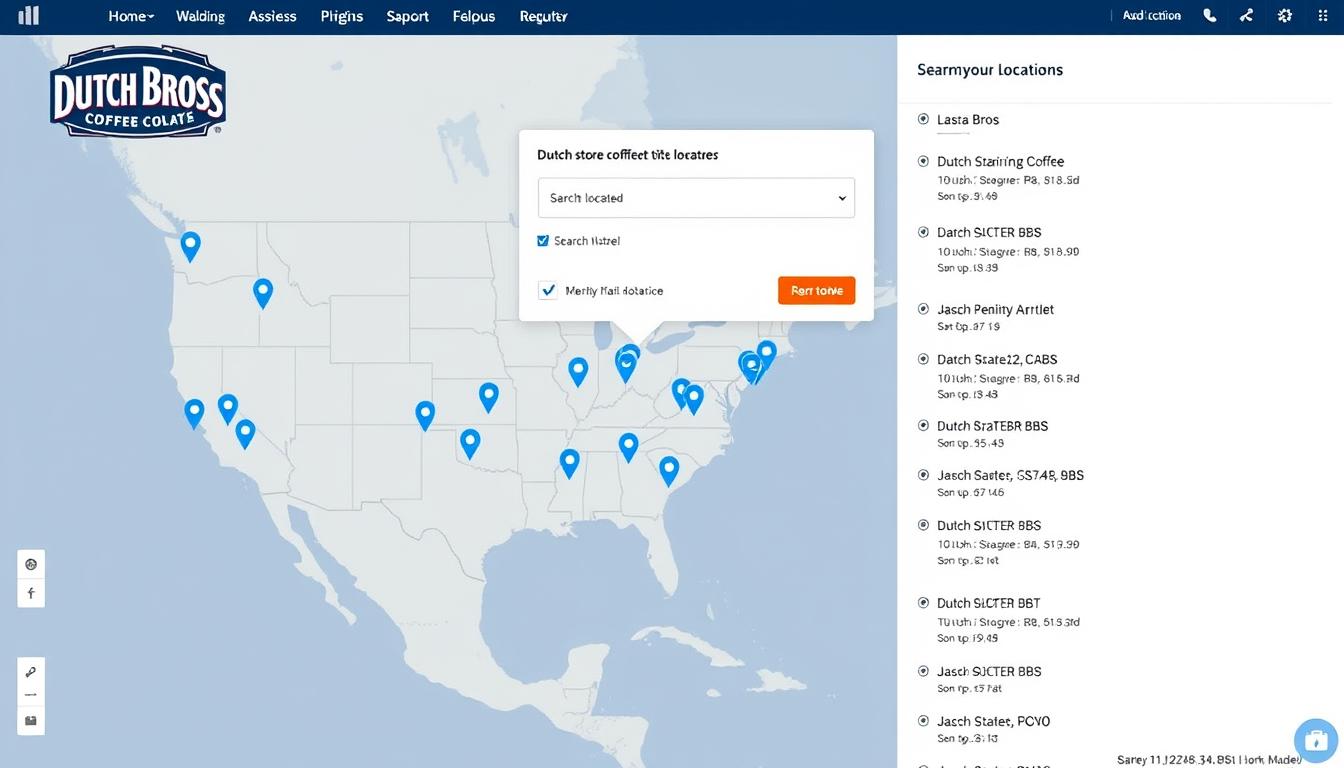Click the 'Dutch store coffeet tite locatres' popup title

pyautogui.click(x=627, y=155)
